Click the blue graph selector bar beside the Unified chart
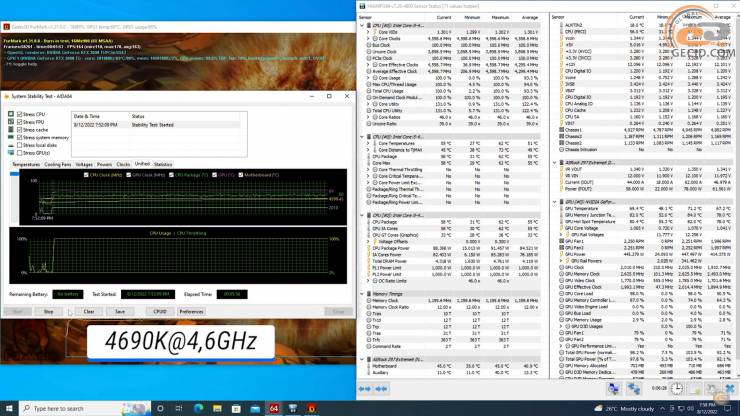The height and width of the screenshot is (416, 740). 14,174
